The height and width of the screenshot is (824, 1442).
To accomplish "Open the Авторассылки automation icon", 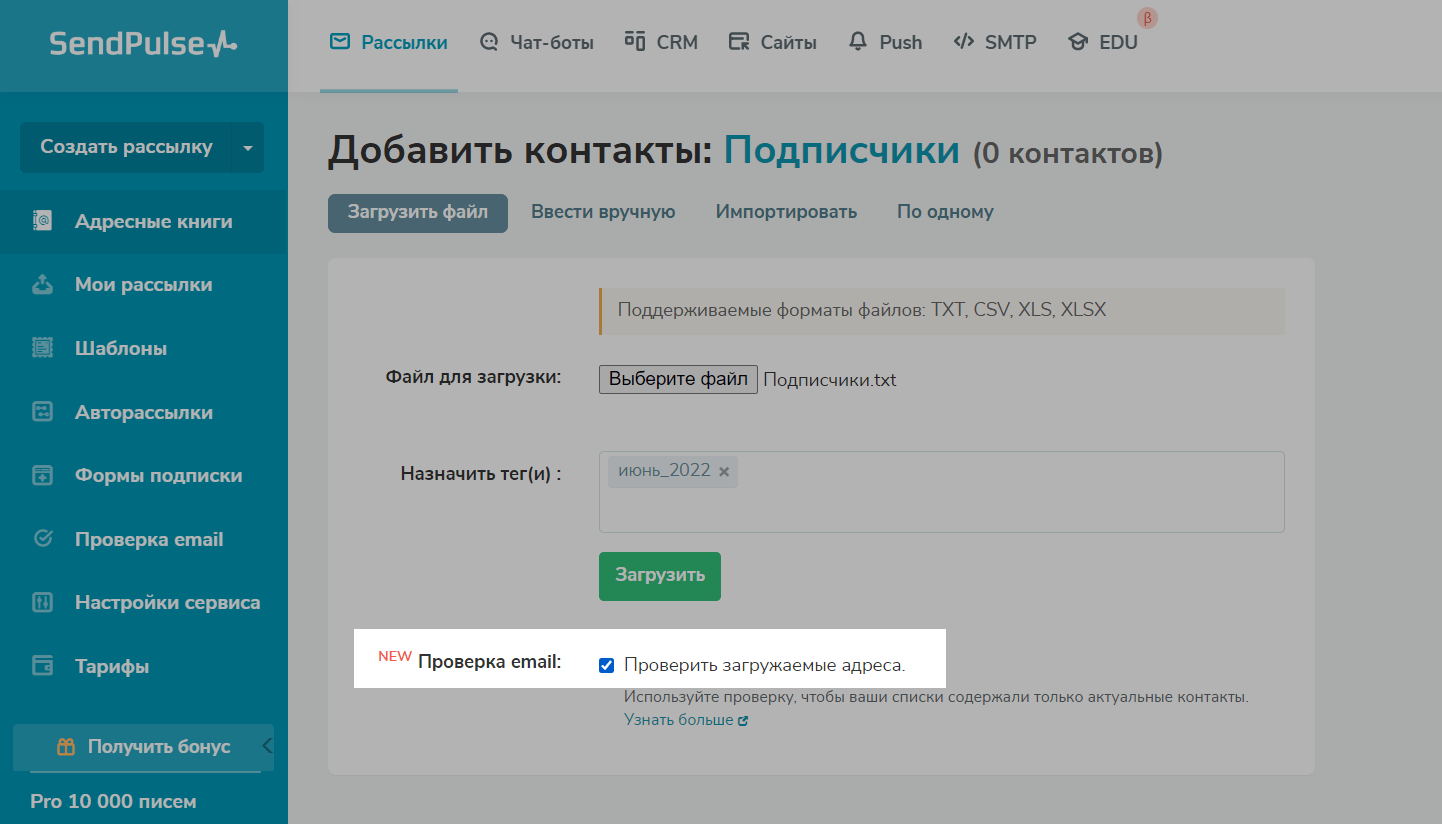I will 43,412.
